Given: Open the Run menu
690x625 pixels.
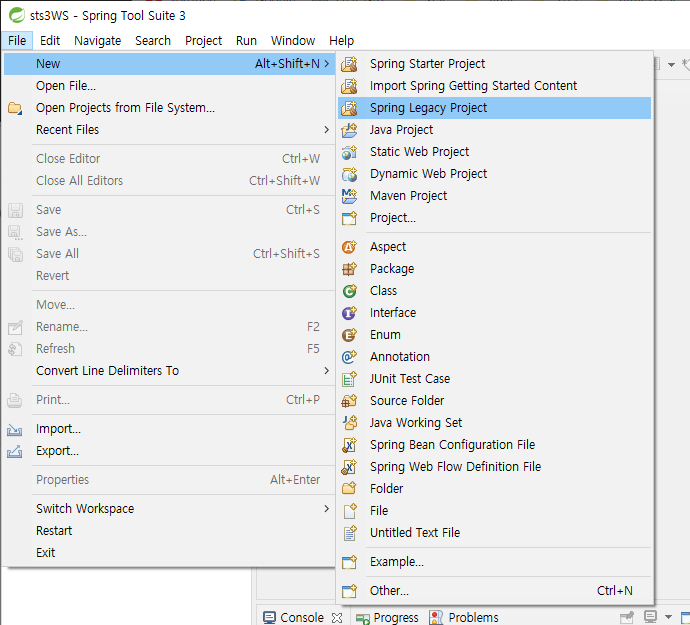Looking at the screenshot, I should coord(246,41).
